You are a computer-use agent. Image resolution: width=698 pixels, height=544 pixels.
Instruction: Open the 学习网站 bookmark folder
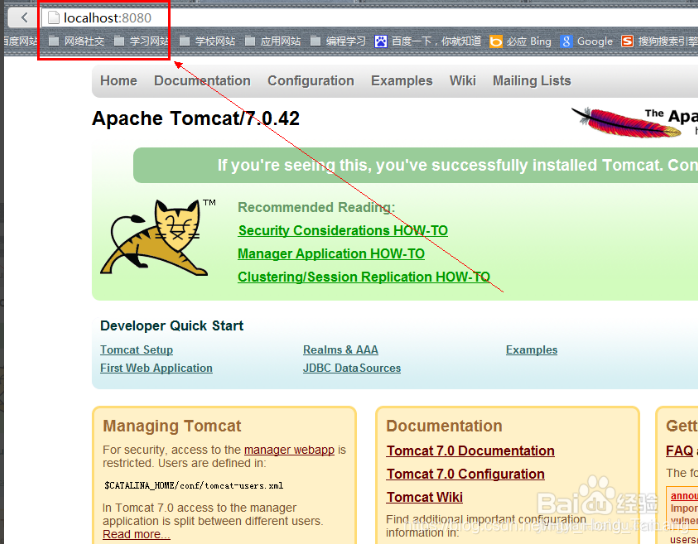click(142, 41)
